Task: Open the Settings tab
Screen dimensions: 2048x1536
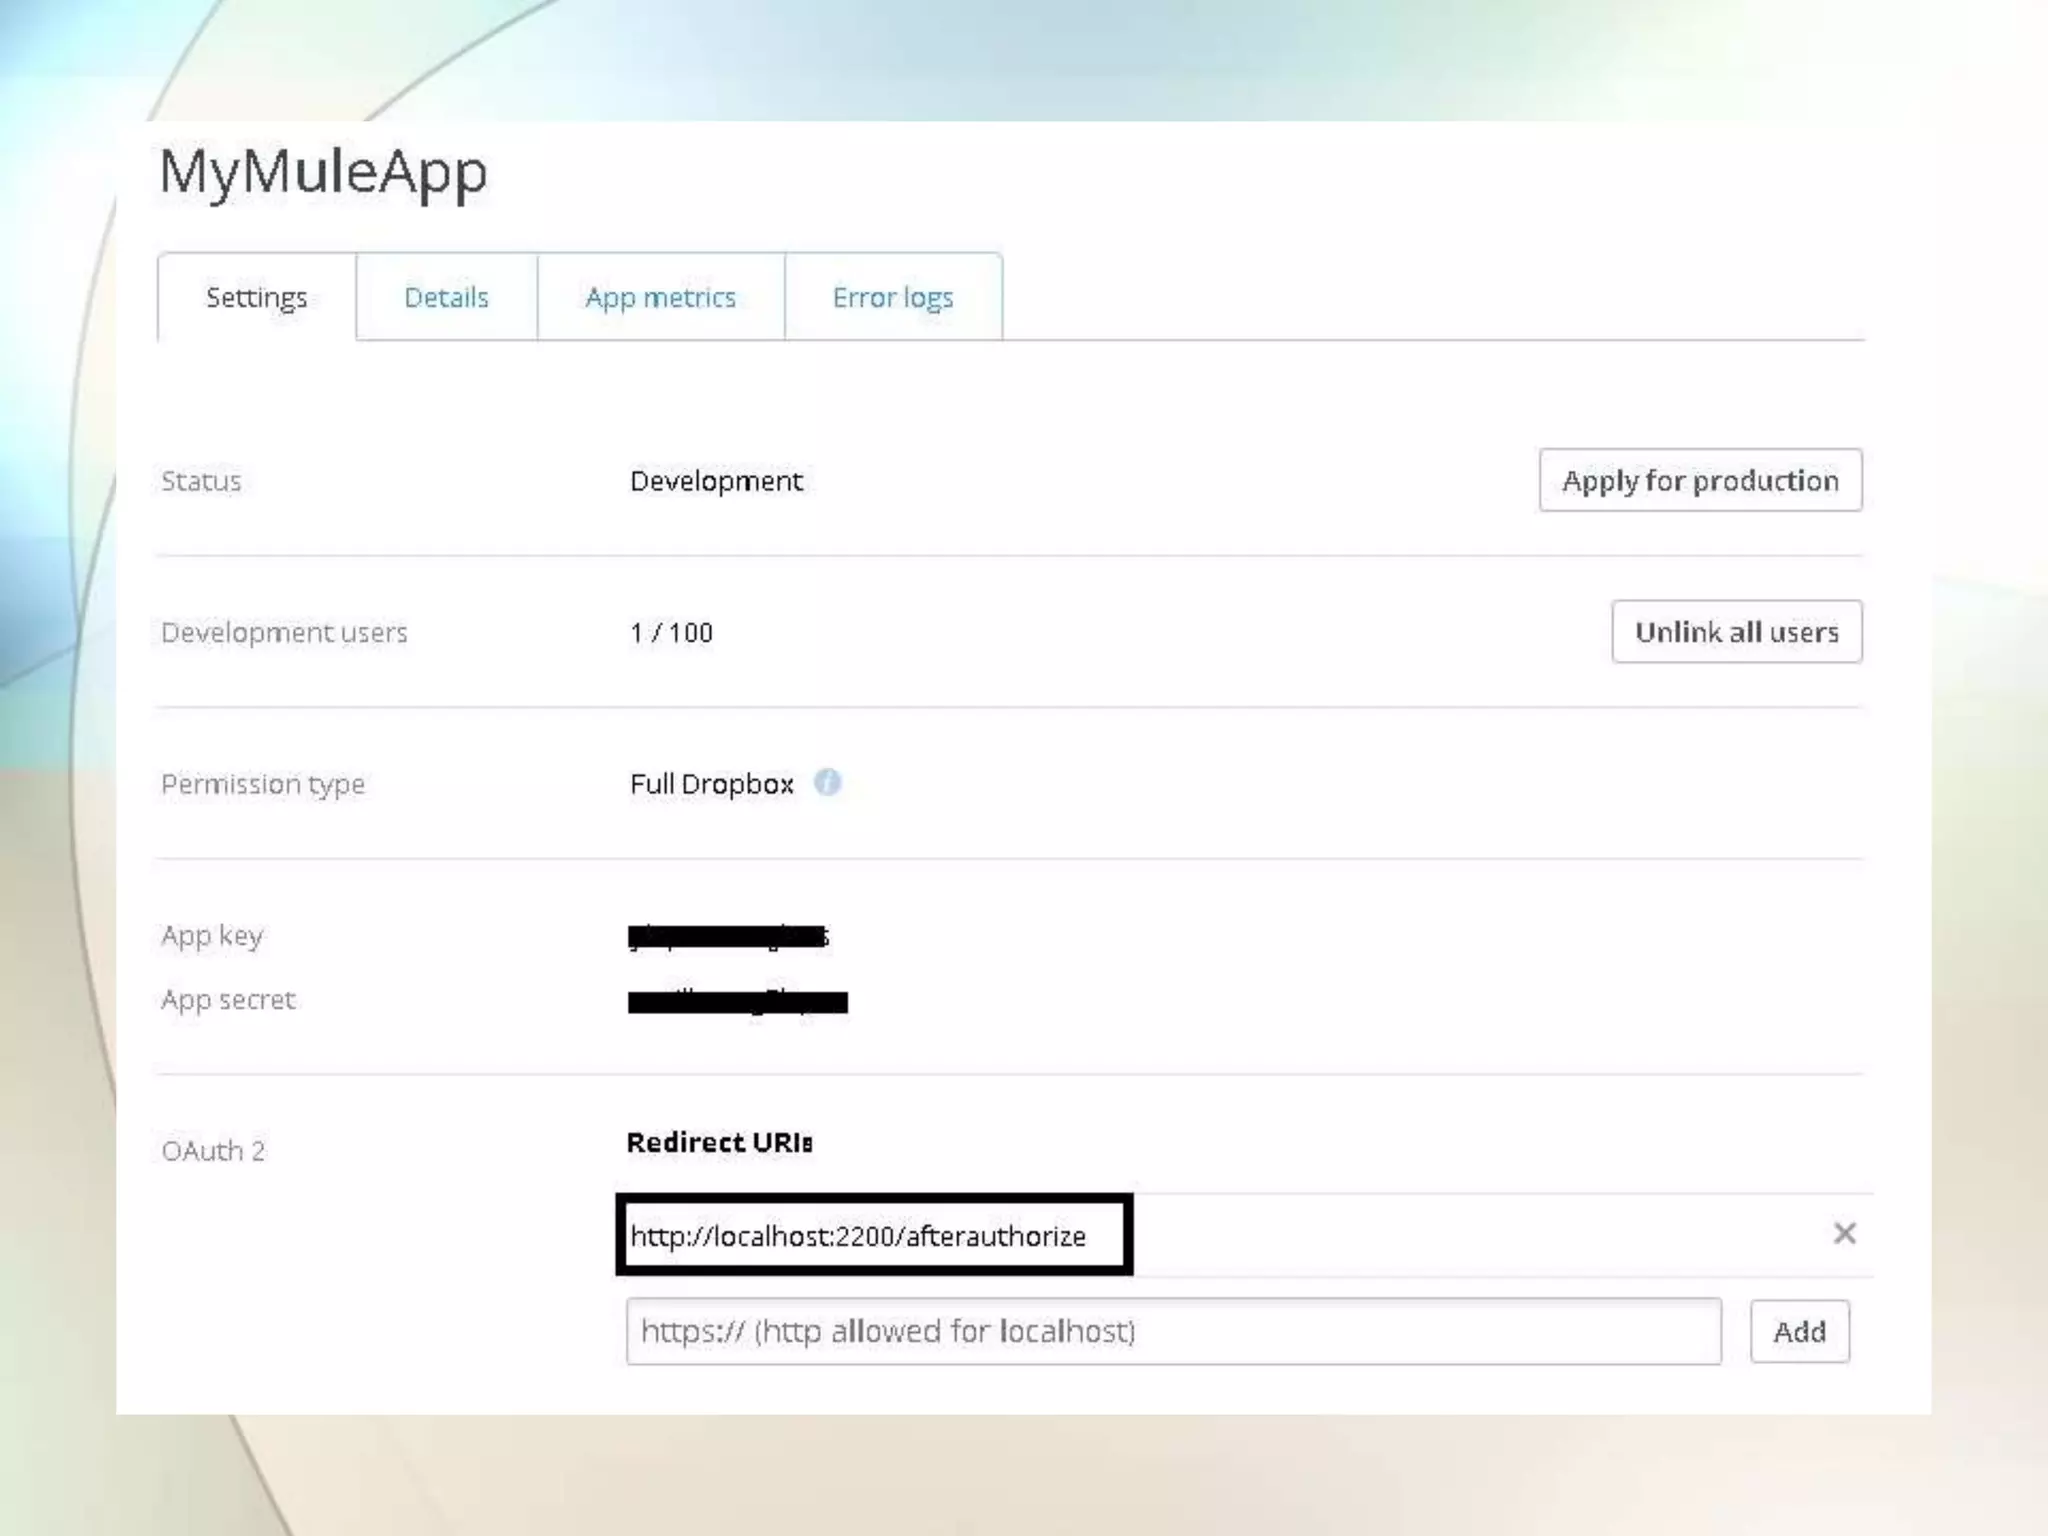Action: tap(256, 298)
